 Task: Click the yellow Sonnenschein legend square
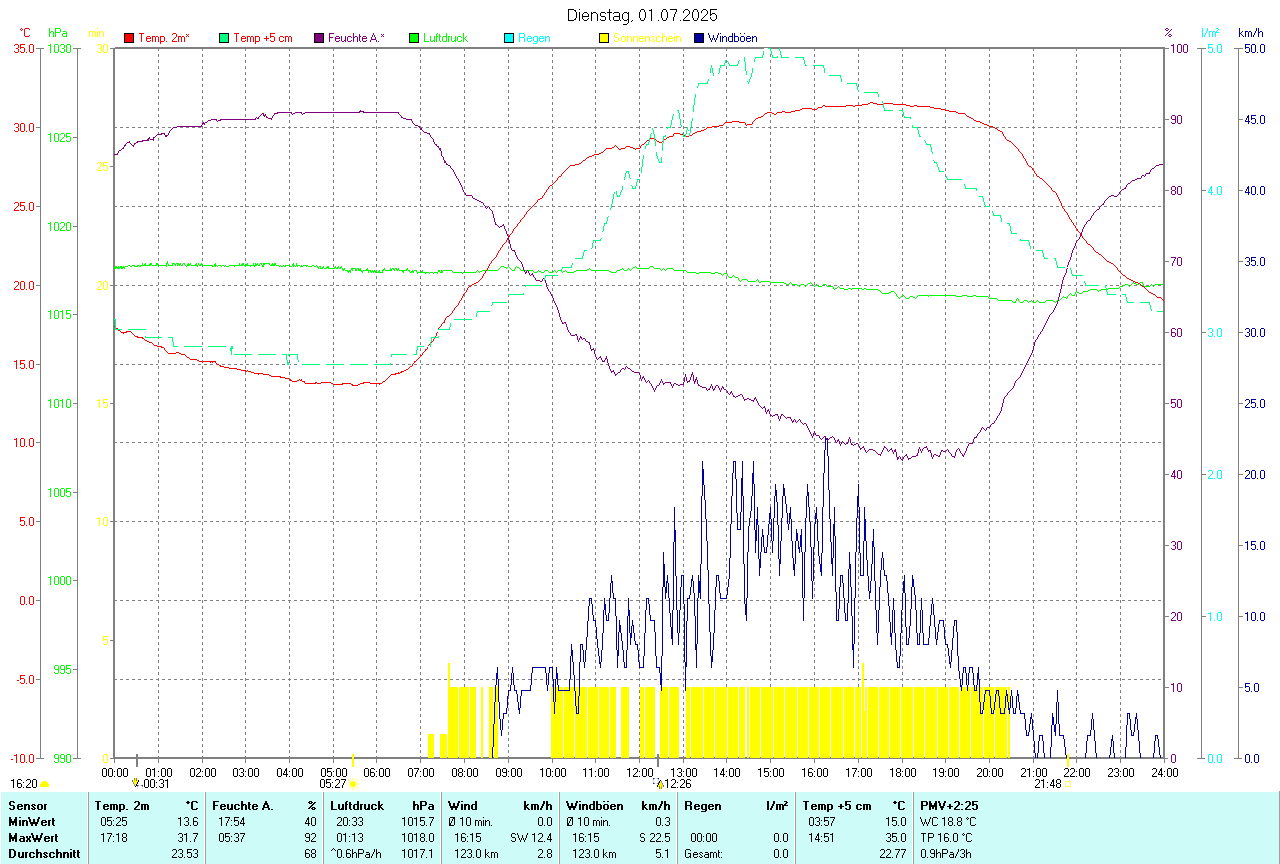(x=604, y=38)
